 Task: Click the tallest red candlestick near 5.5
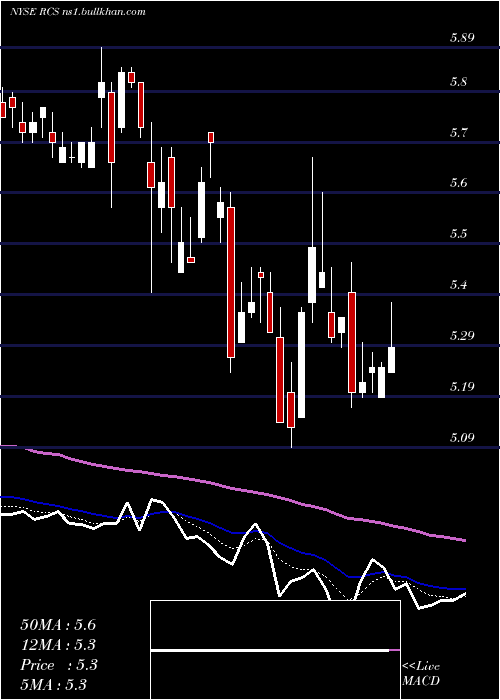pos(231,282)
